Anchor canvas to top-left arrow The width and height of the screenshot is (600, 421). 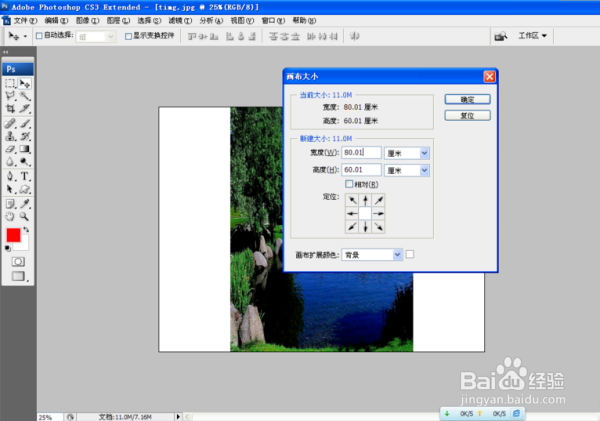pos(352,200)
